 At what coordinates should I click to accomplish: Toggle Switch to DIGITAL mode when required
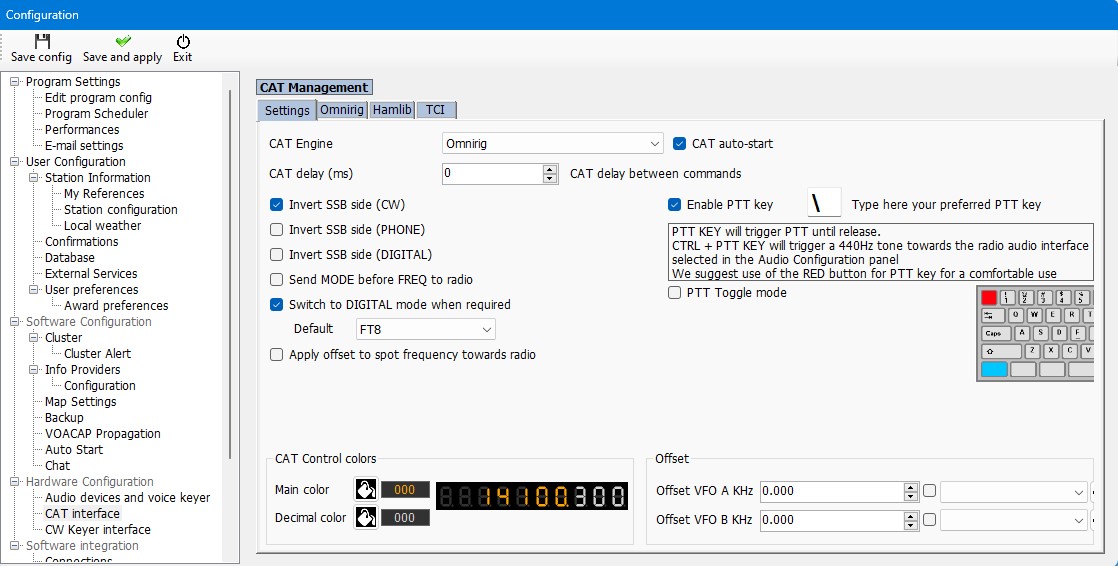pos(277,304)
